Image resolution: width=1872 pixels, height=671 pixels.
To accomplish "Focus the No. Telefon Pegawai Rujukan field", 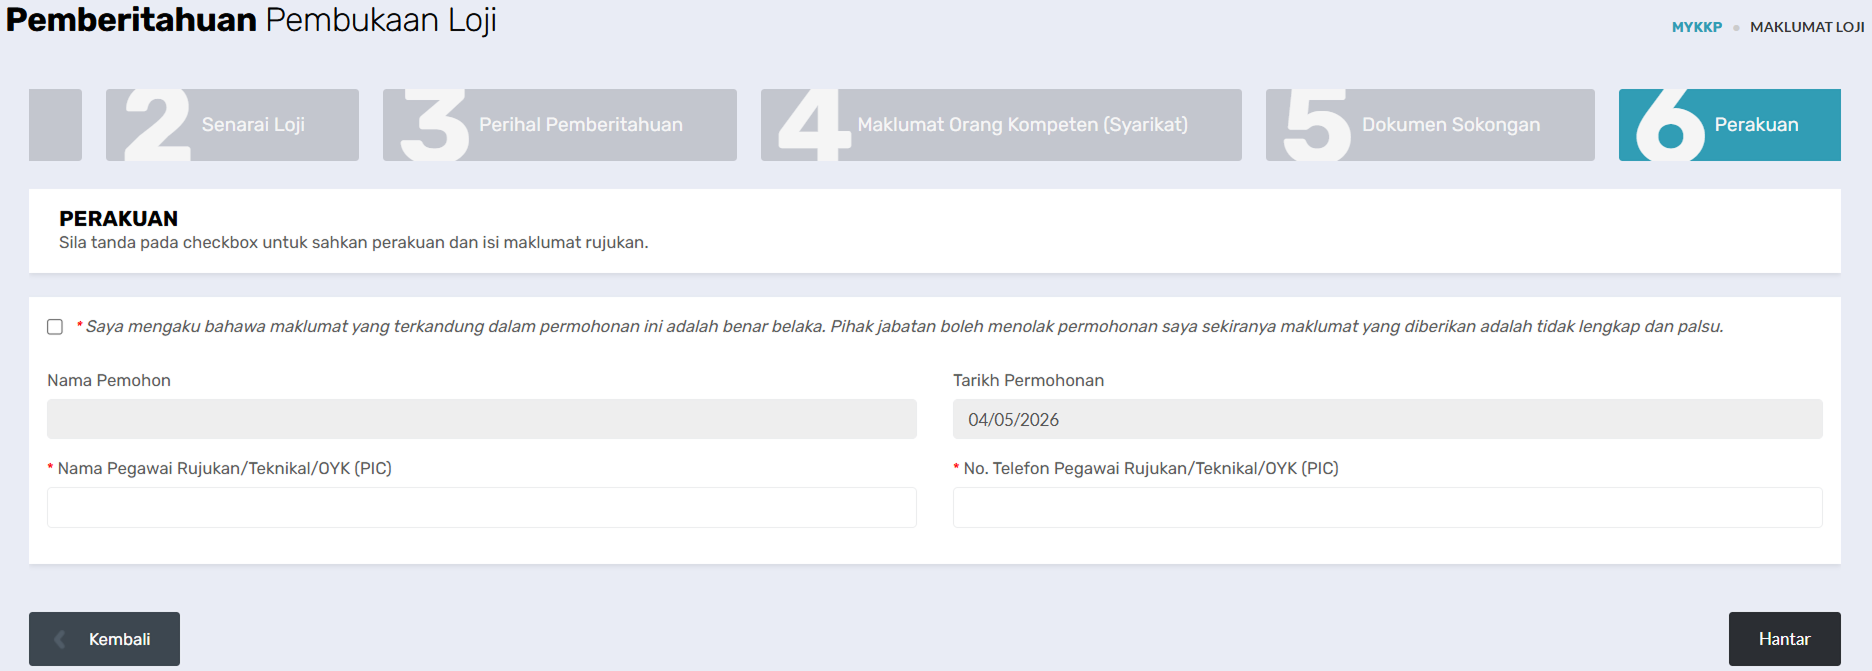I will 1388,507.
